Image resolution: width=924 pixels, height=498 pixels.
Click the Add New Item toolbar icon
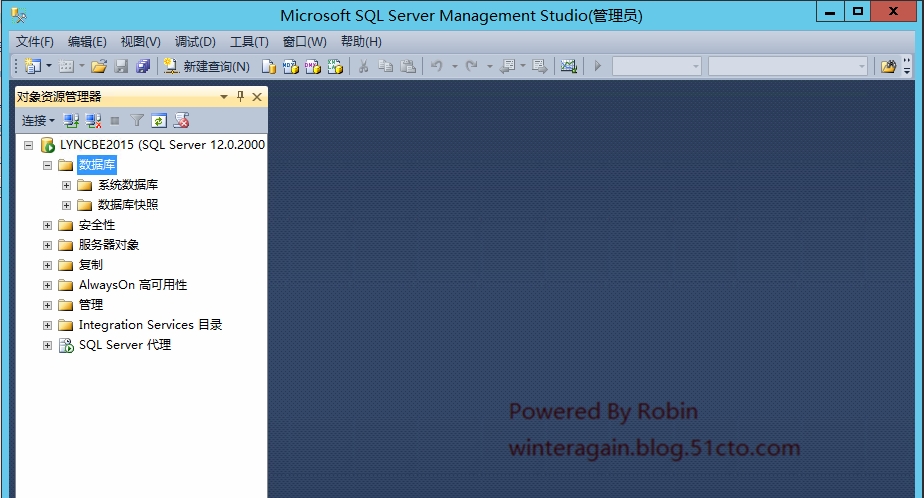67,66
